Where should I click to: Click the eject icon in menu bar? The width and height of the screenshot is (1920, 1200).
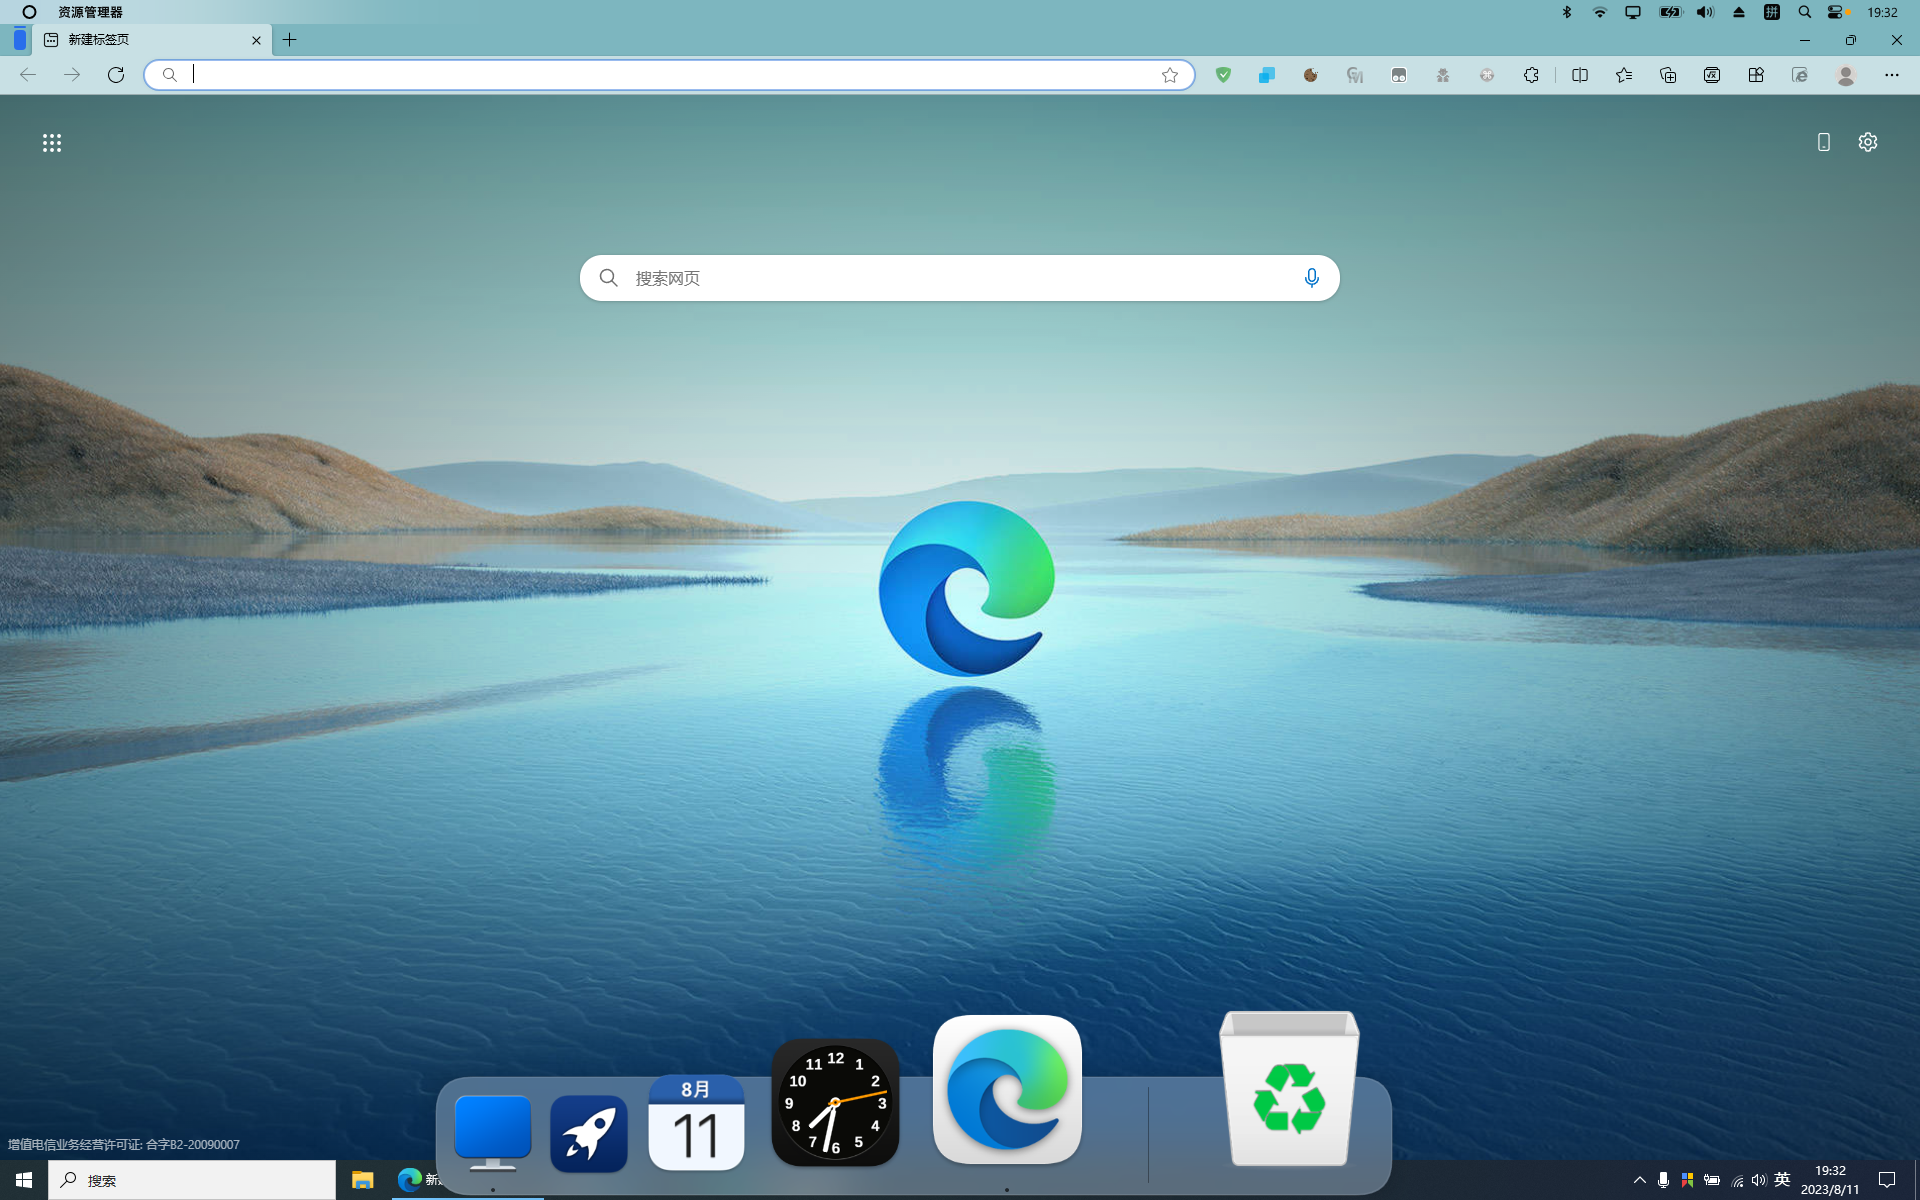[1739, 12]
